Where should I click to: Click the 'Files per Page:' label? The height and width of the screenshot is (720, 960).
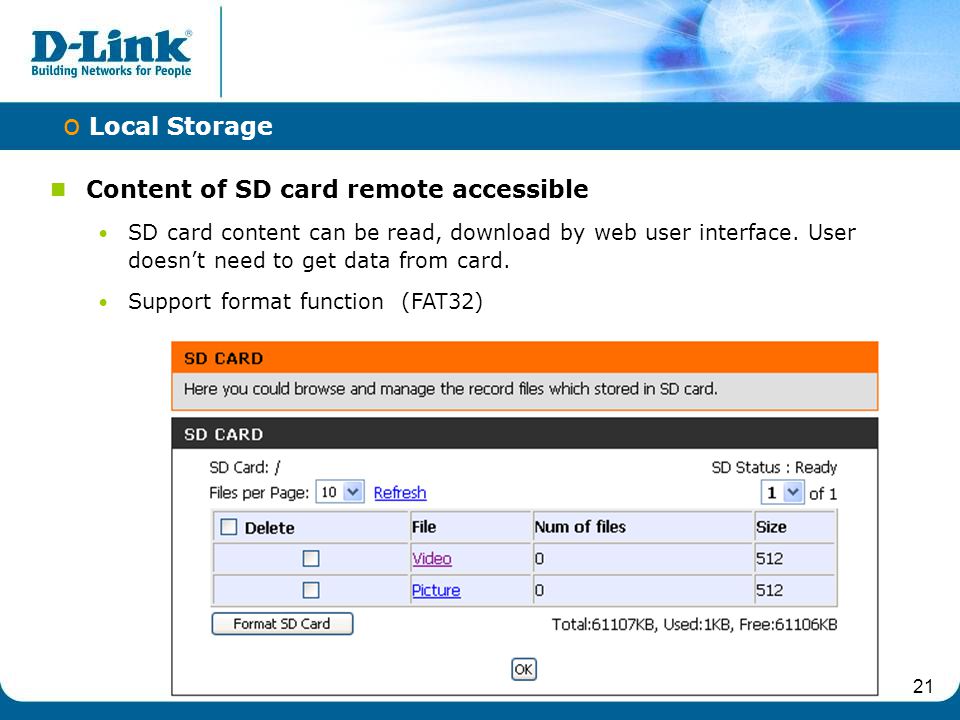click(259, 493)
